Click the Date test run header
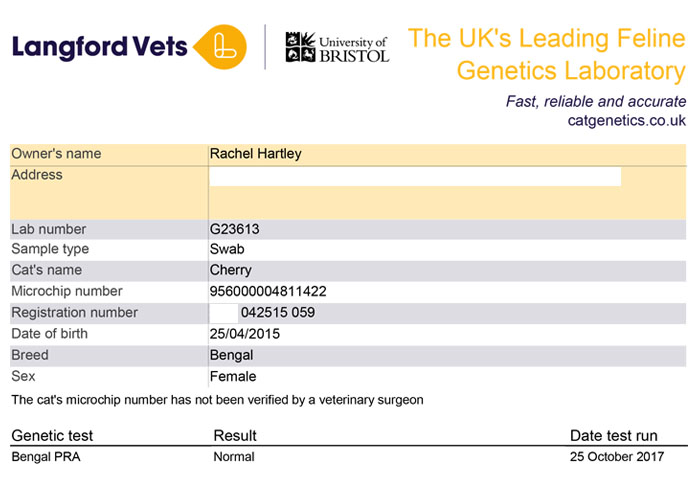 pos(614,436)
